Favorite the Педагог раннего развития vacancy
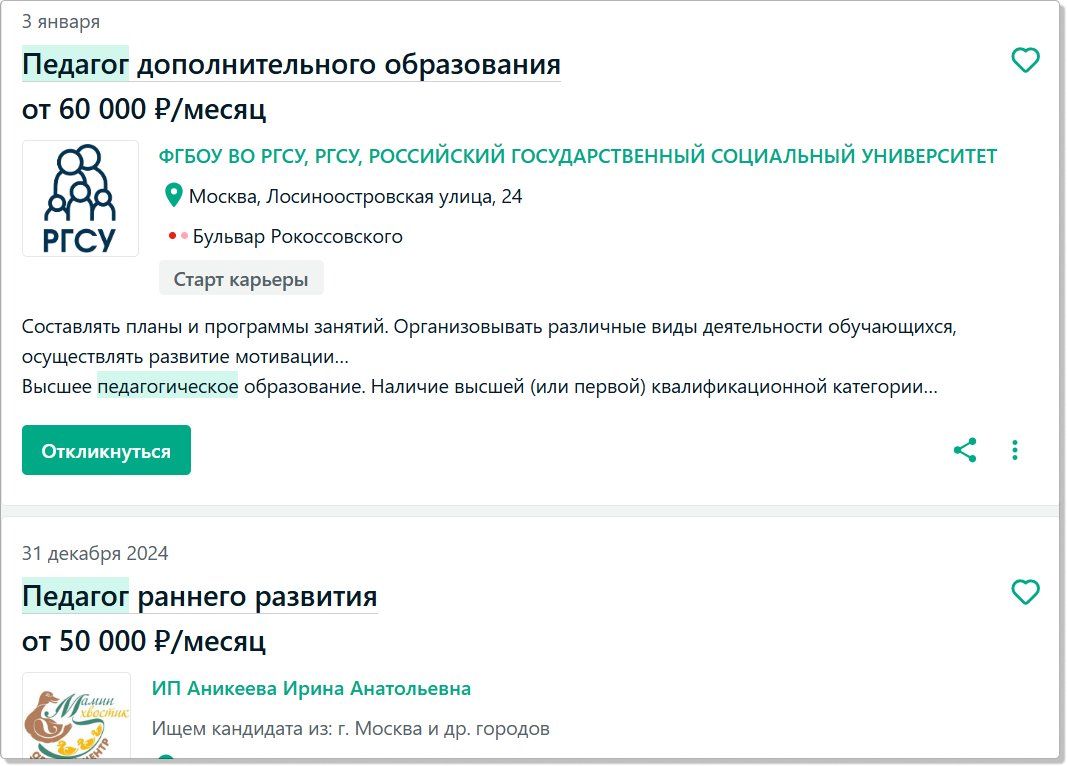The width and height of the screenshot is (1067, 766). point(1025,593)
